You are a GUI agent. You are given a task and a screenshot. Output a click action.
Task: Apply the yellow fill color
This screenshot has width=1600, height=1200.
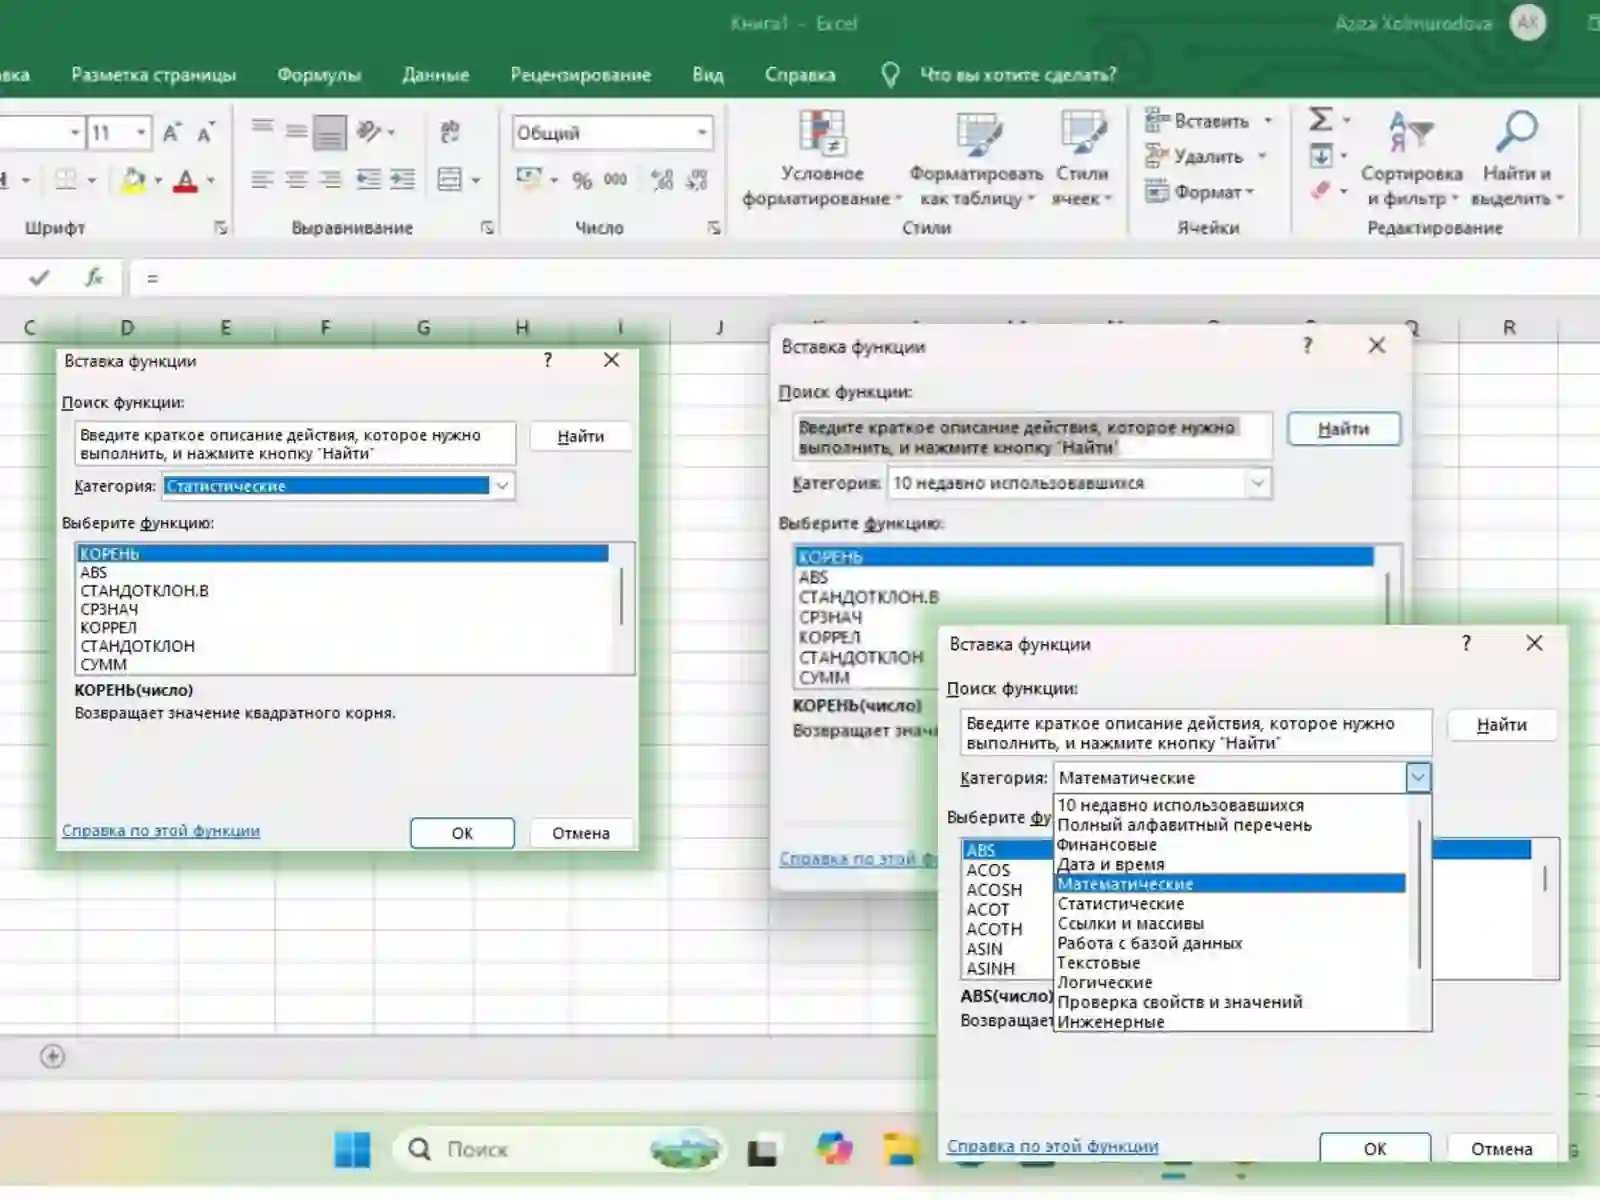(133, 180)
